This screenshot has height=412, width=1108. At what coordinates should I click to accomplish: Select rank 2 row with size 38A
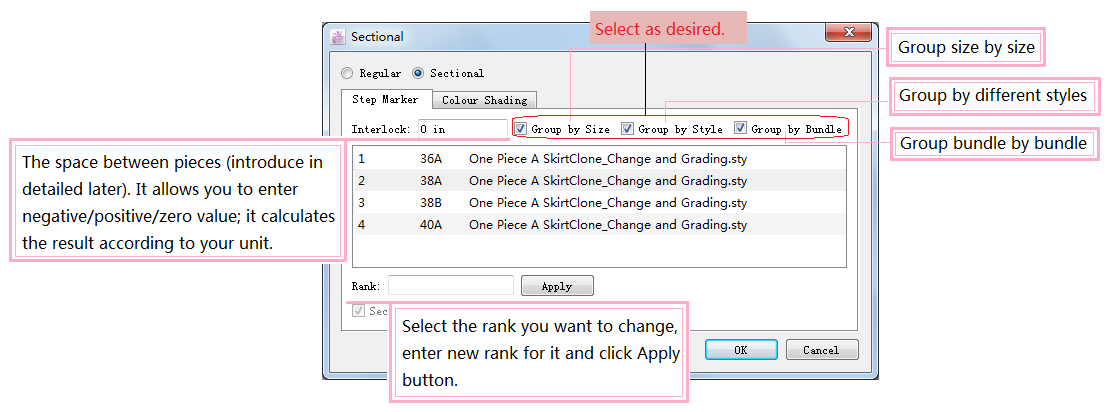click(600, 180)
